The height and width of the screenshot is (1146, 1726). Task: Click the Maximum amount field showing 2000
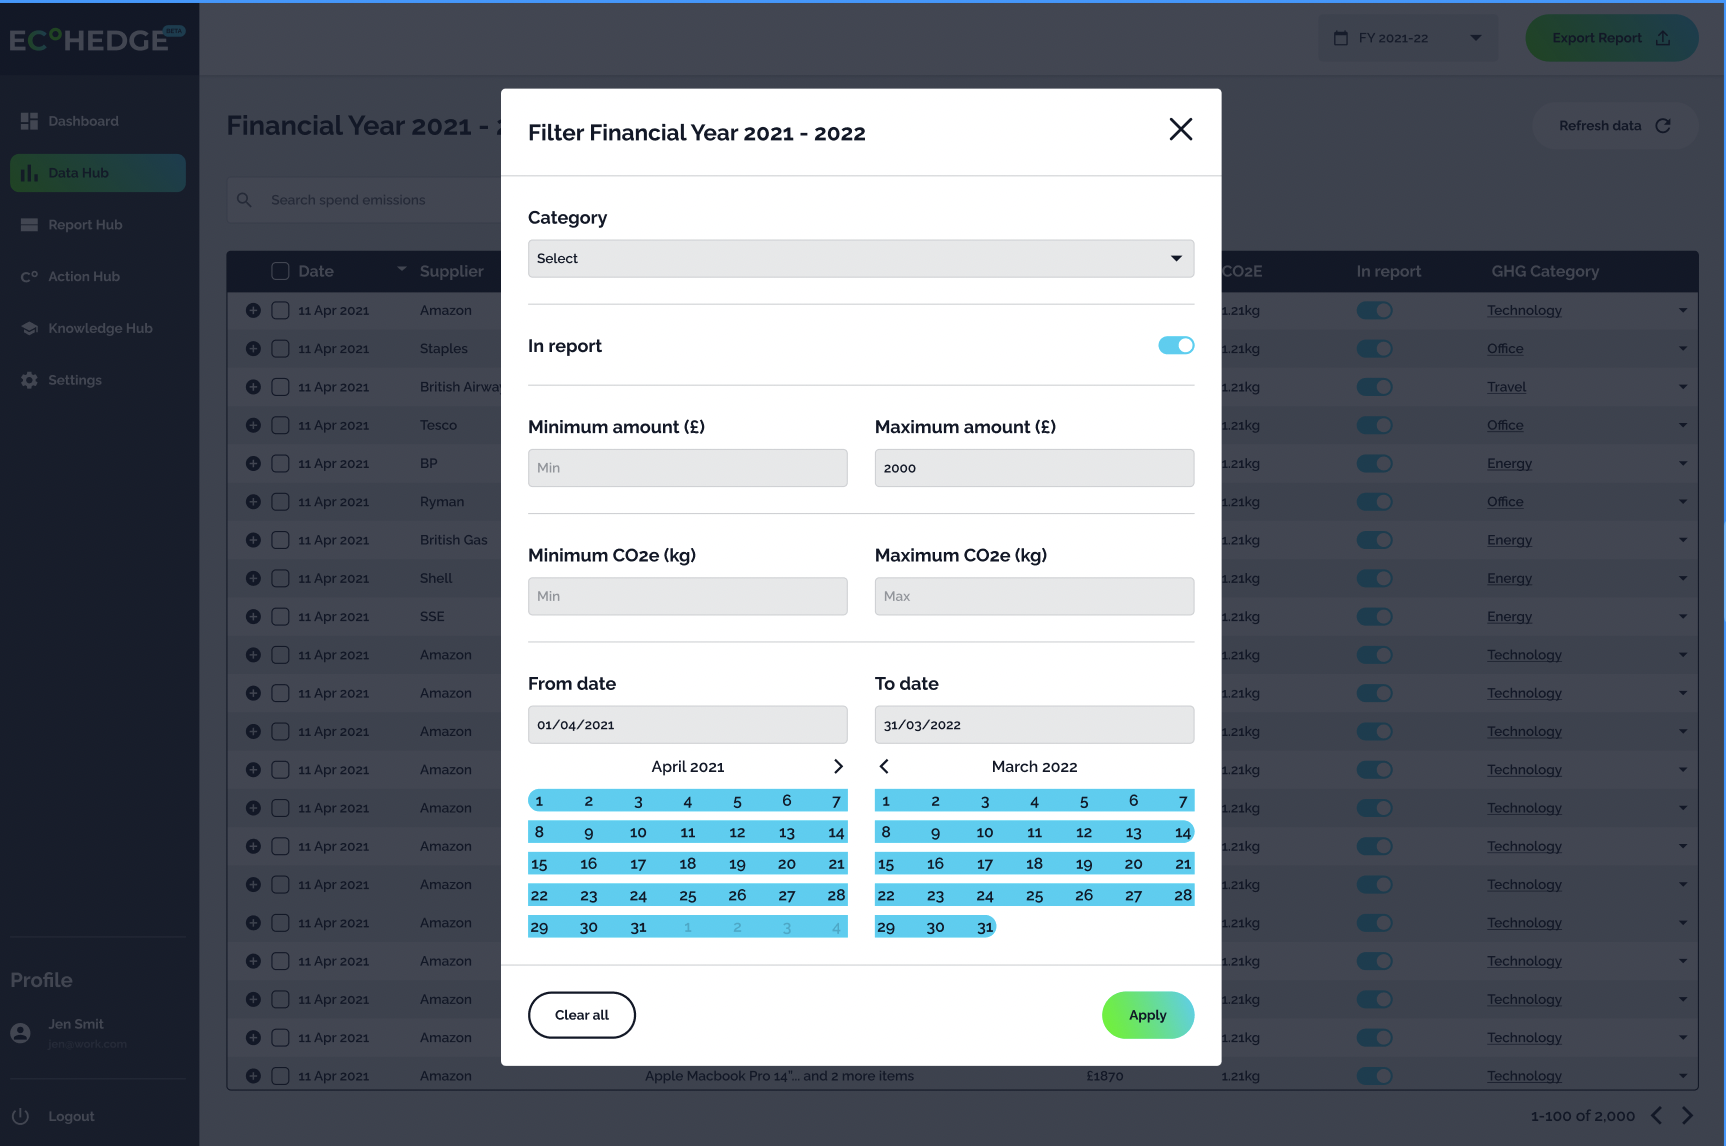tap(1034, 468)
